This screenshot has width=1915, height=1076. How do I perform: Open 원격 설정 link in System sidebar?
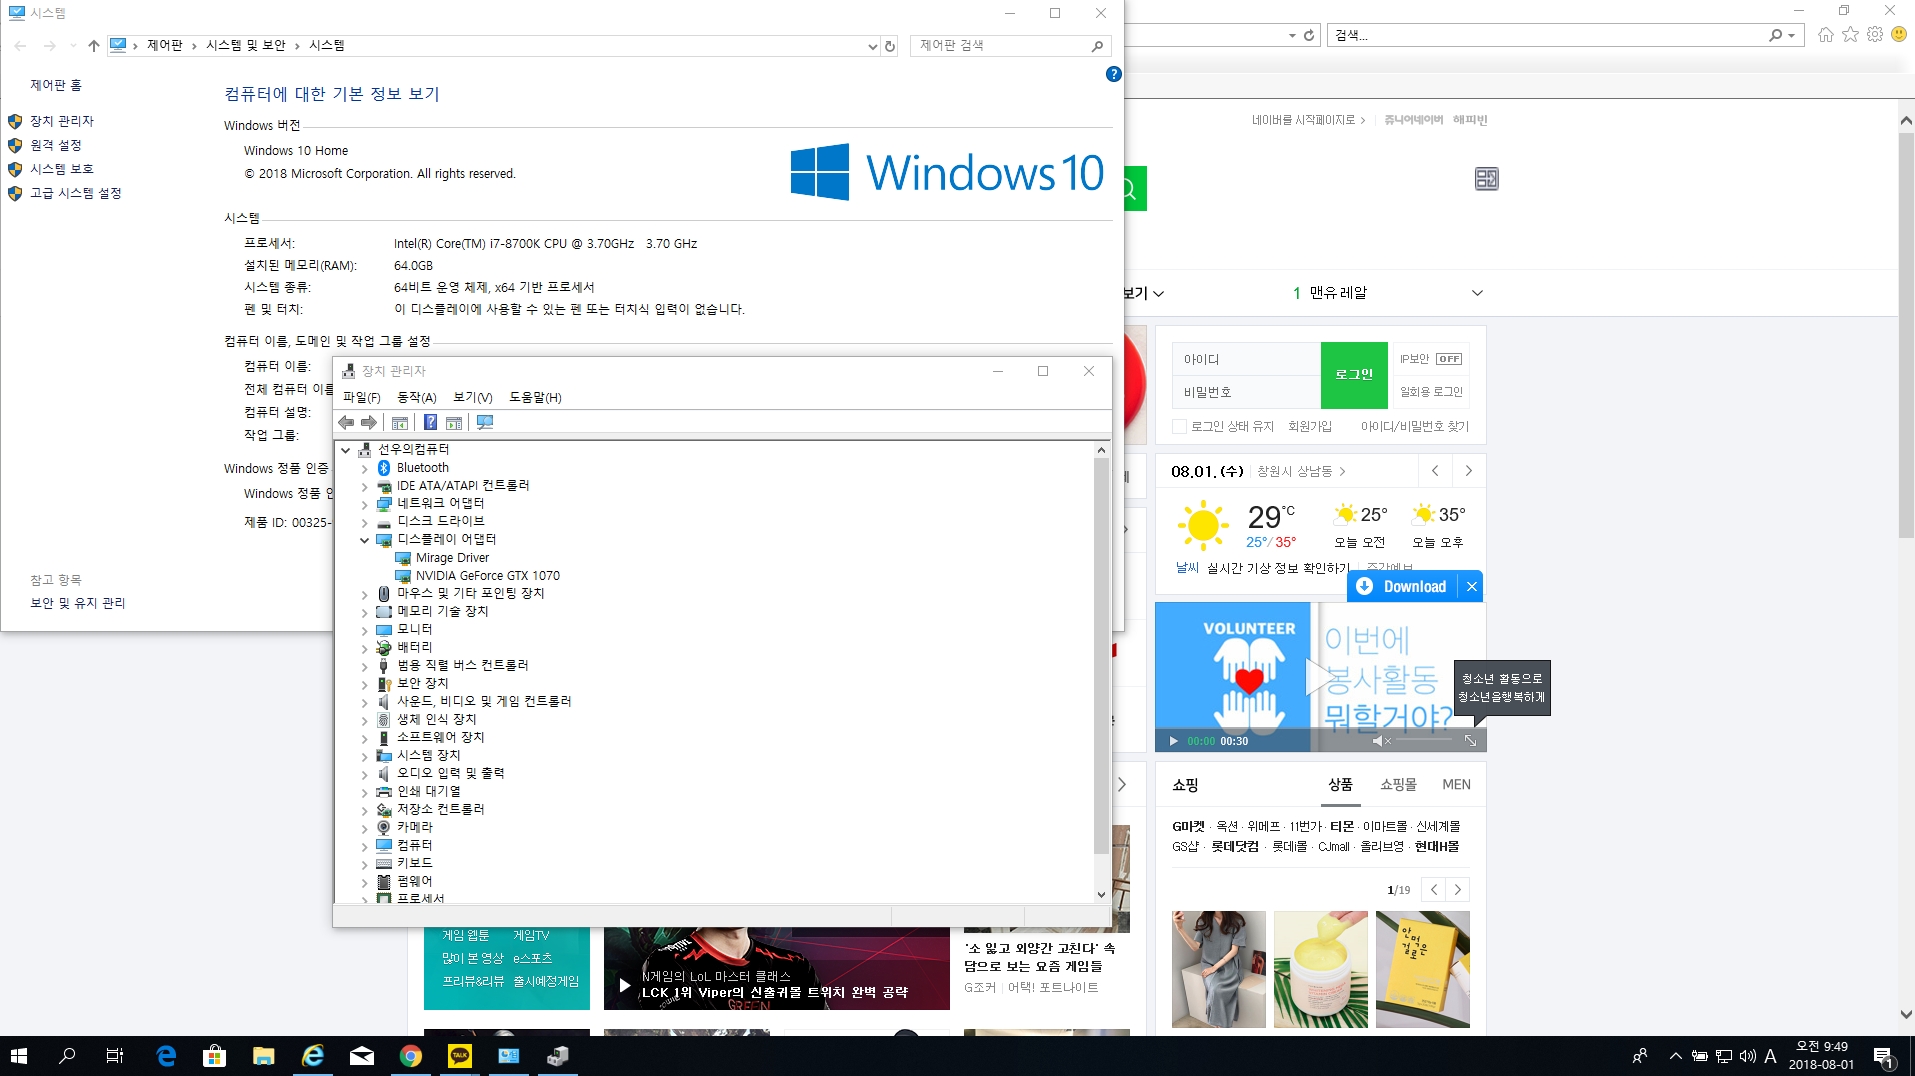point(56,145)
